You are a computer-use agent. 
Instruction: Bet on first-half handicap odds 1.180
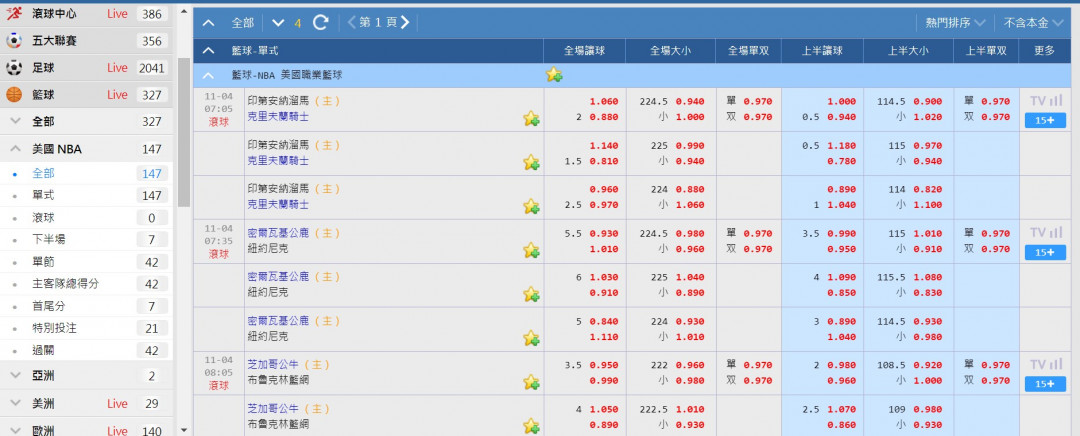841,145
